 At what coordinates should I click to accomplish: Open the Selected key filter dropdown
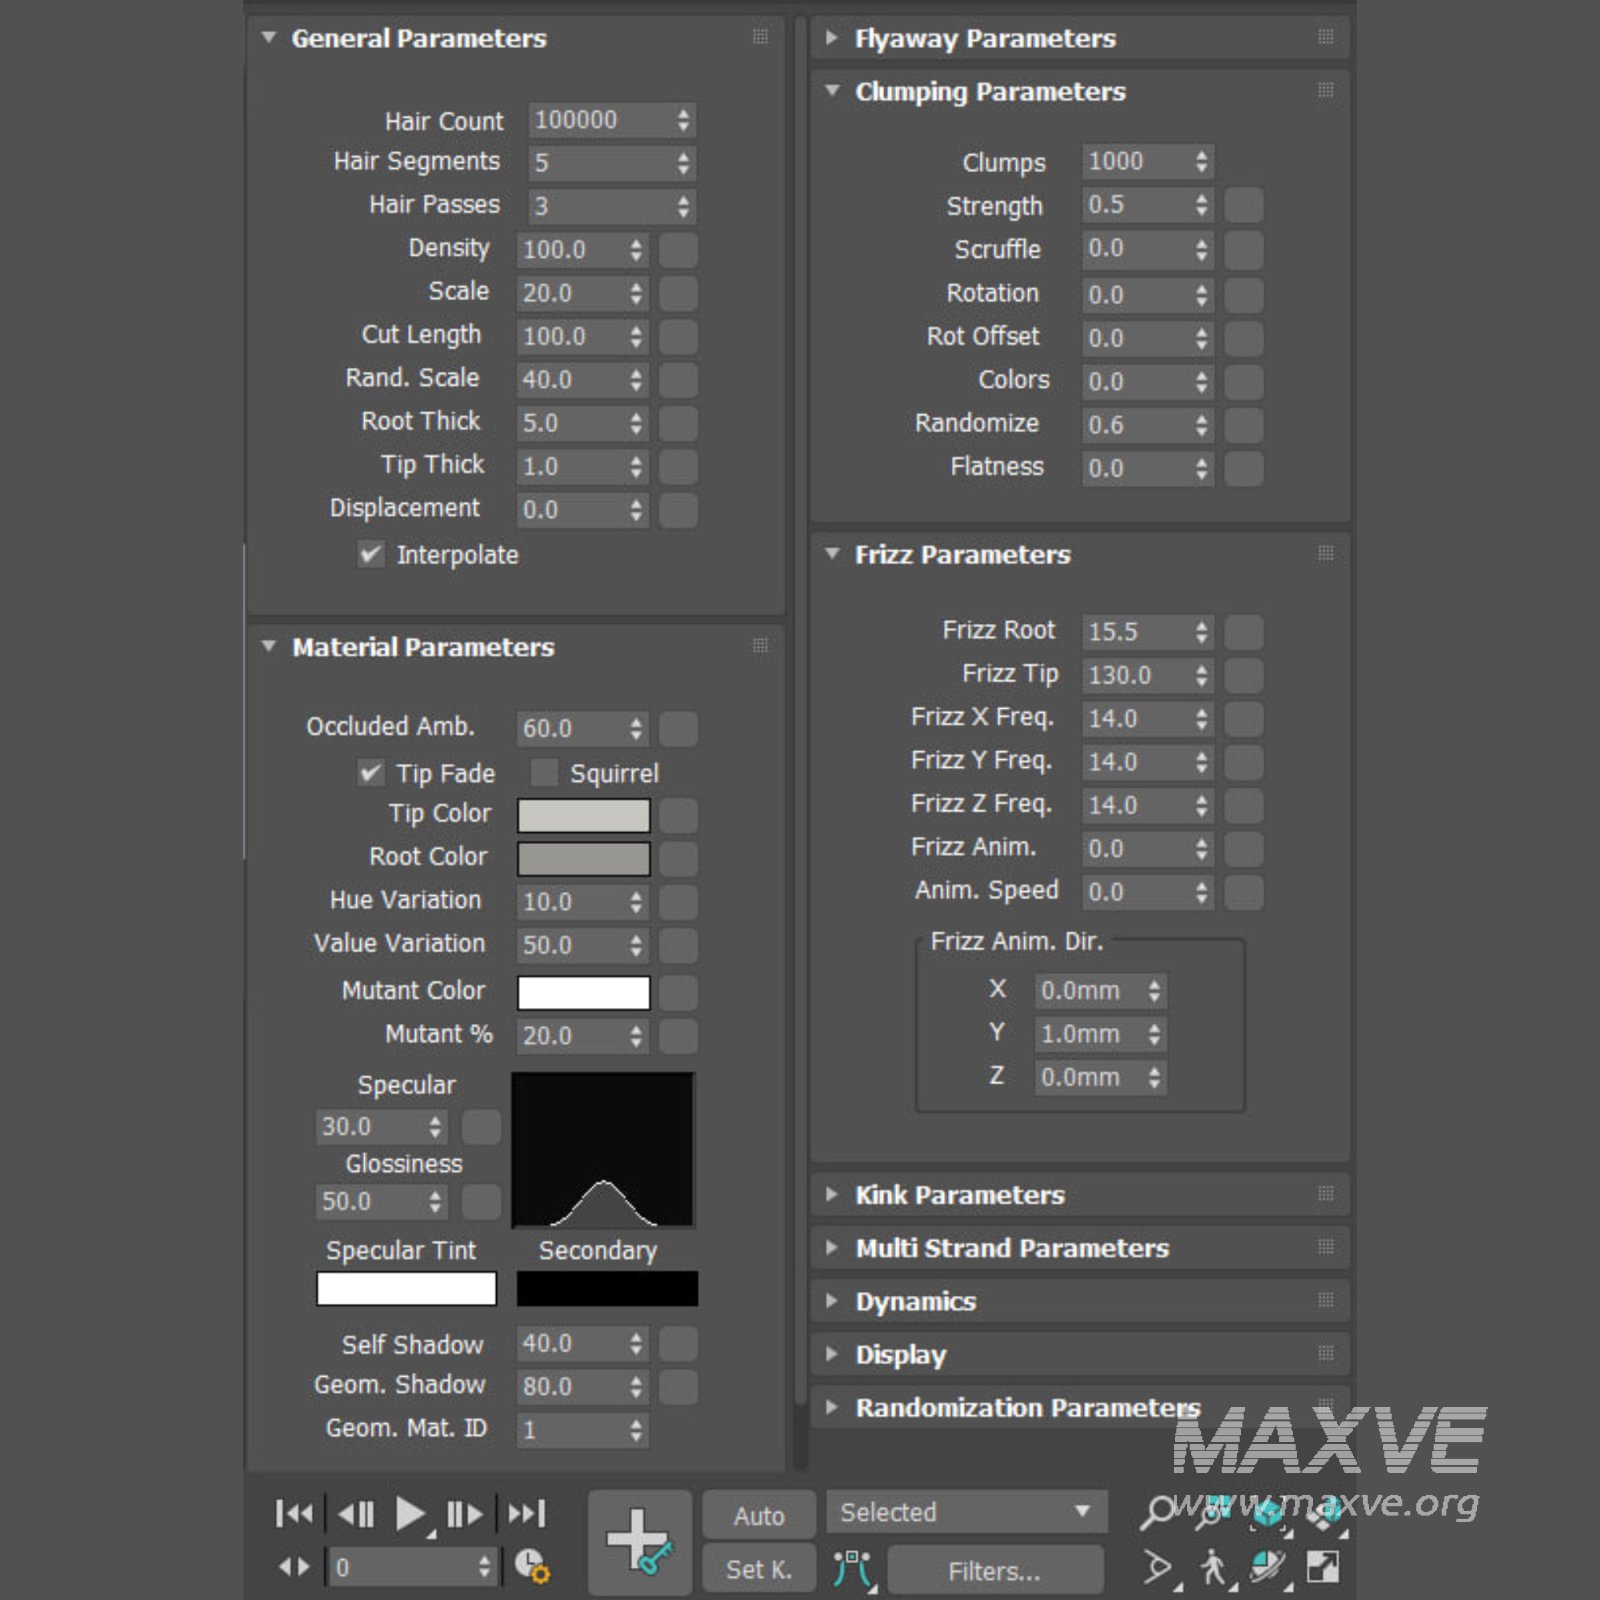tap(966, 1512)
